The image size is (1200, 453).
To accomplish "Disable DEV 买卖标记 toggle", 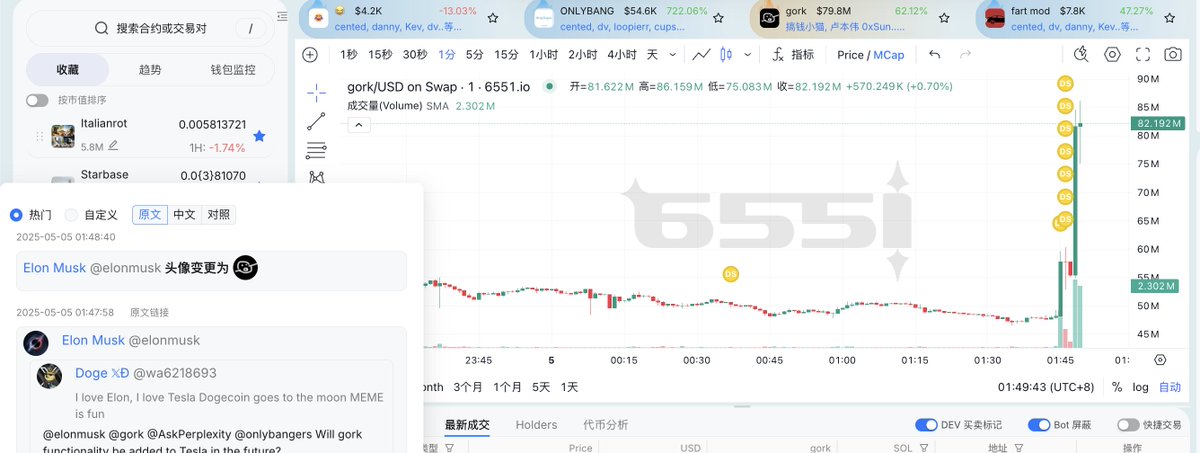I will tap(926, 425).
